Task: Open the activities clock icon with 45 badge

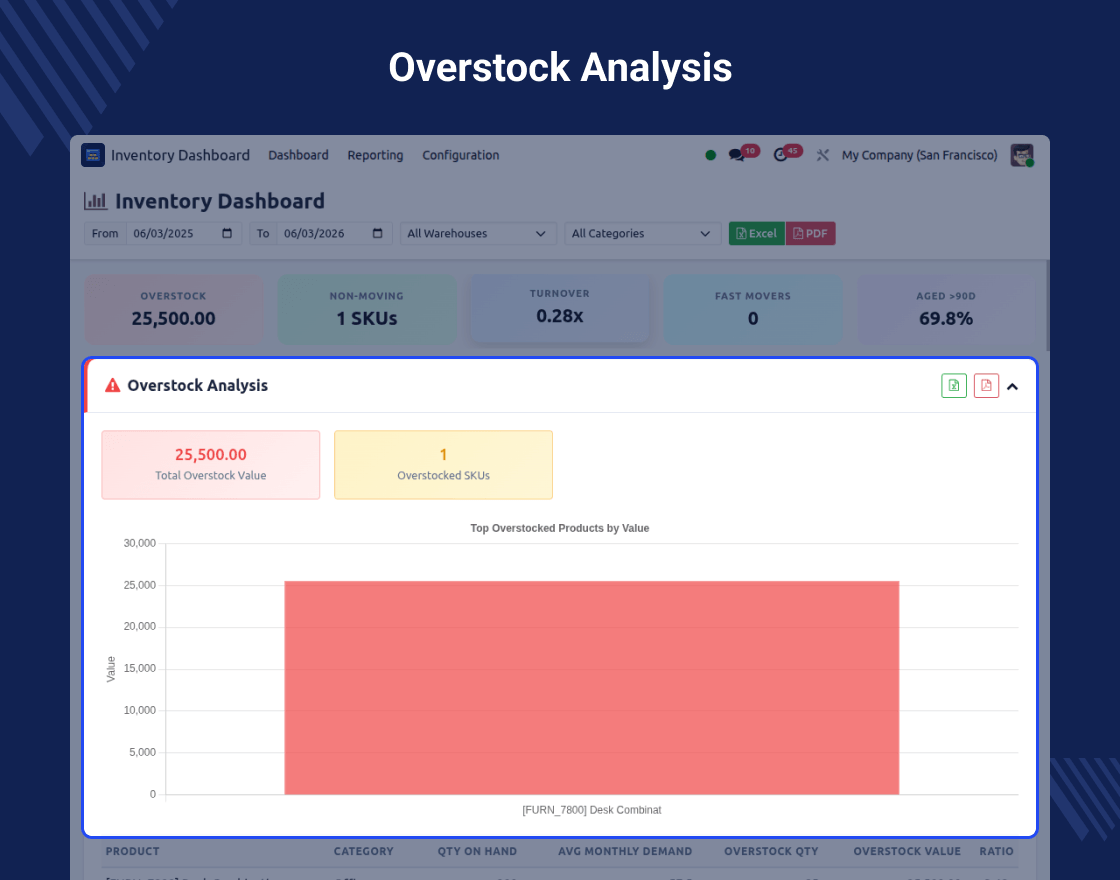Action: (781, 155)
